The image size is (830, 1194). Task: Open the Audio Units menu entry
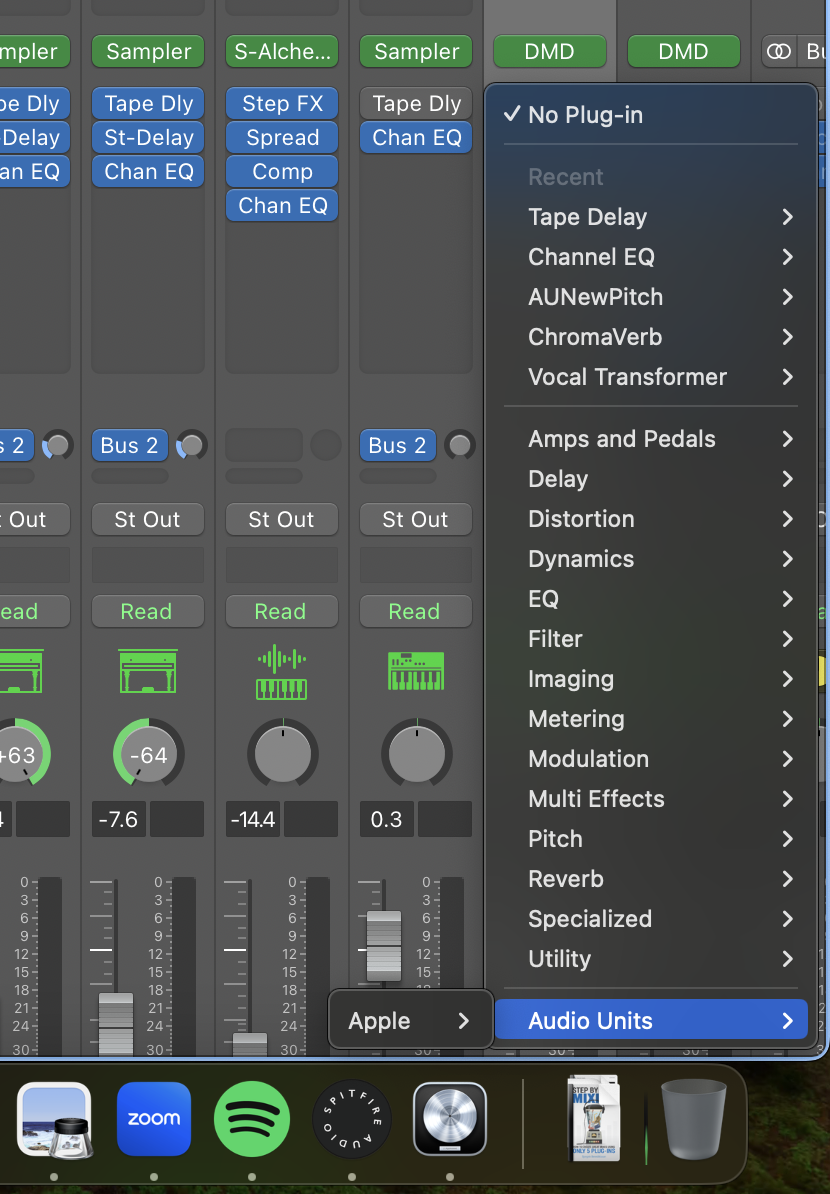[650, 1020]
